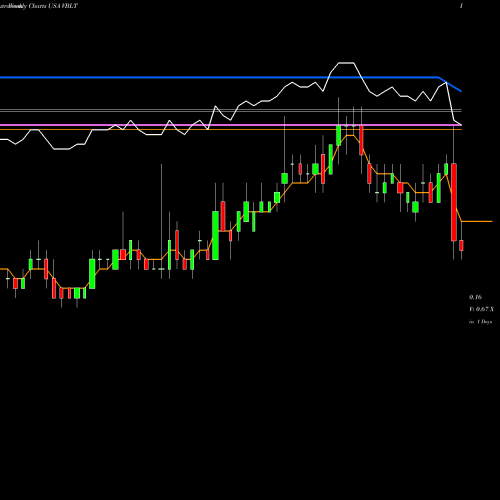Screen dimensions: 500x500
Task: Click the "0.67" volume reading text
Action: [482, 309]
